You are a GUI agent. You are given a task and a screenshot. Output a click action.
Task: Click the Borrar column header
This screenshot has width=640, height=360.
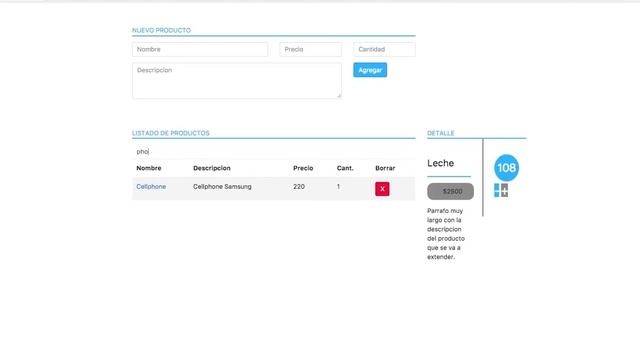click(385, 168)
